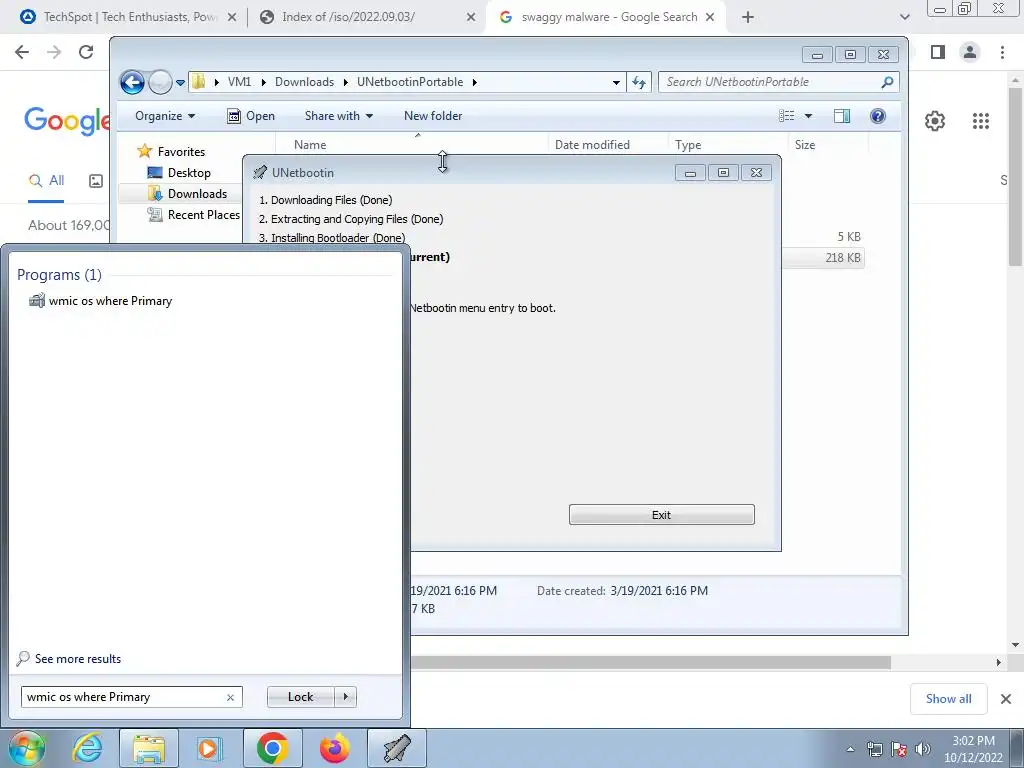Click Explorer back navigation button
This screenshot has height=768, width=1024.
(133, 82)
